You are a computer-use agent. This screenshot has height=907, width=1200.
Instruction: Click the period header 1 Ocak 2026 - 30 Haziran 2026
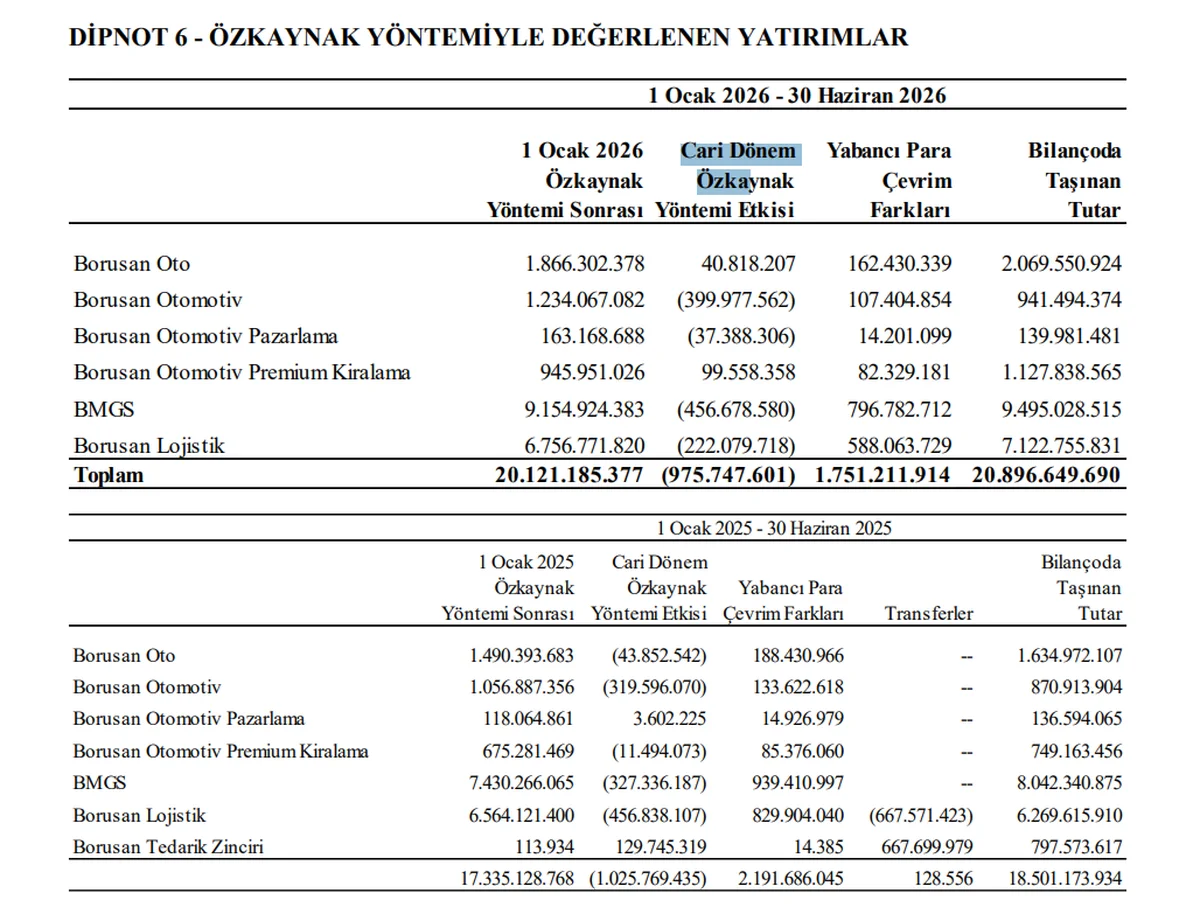tap(797, 96)
